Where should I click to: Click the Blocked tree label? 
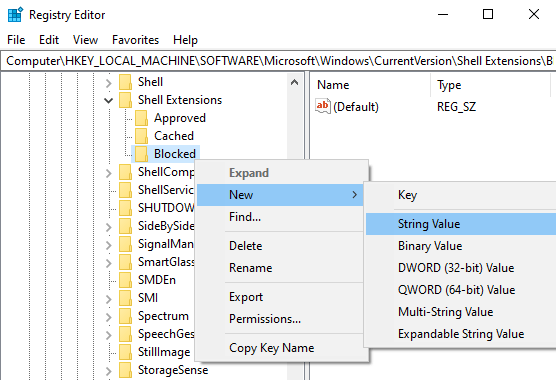[x=175, y=154]
